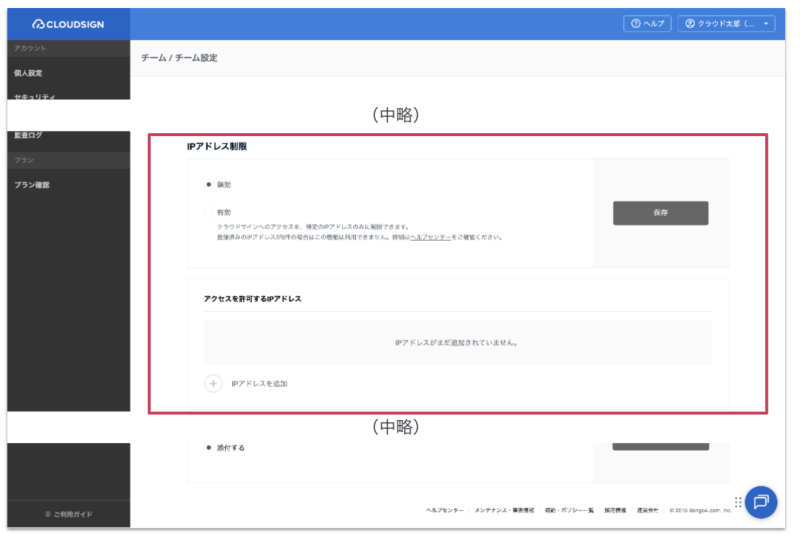
Task: Click the CloudSign logo
Action: point(67,24)
